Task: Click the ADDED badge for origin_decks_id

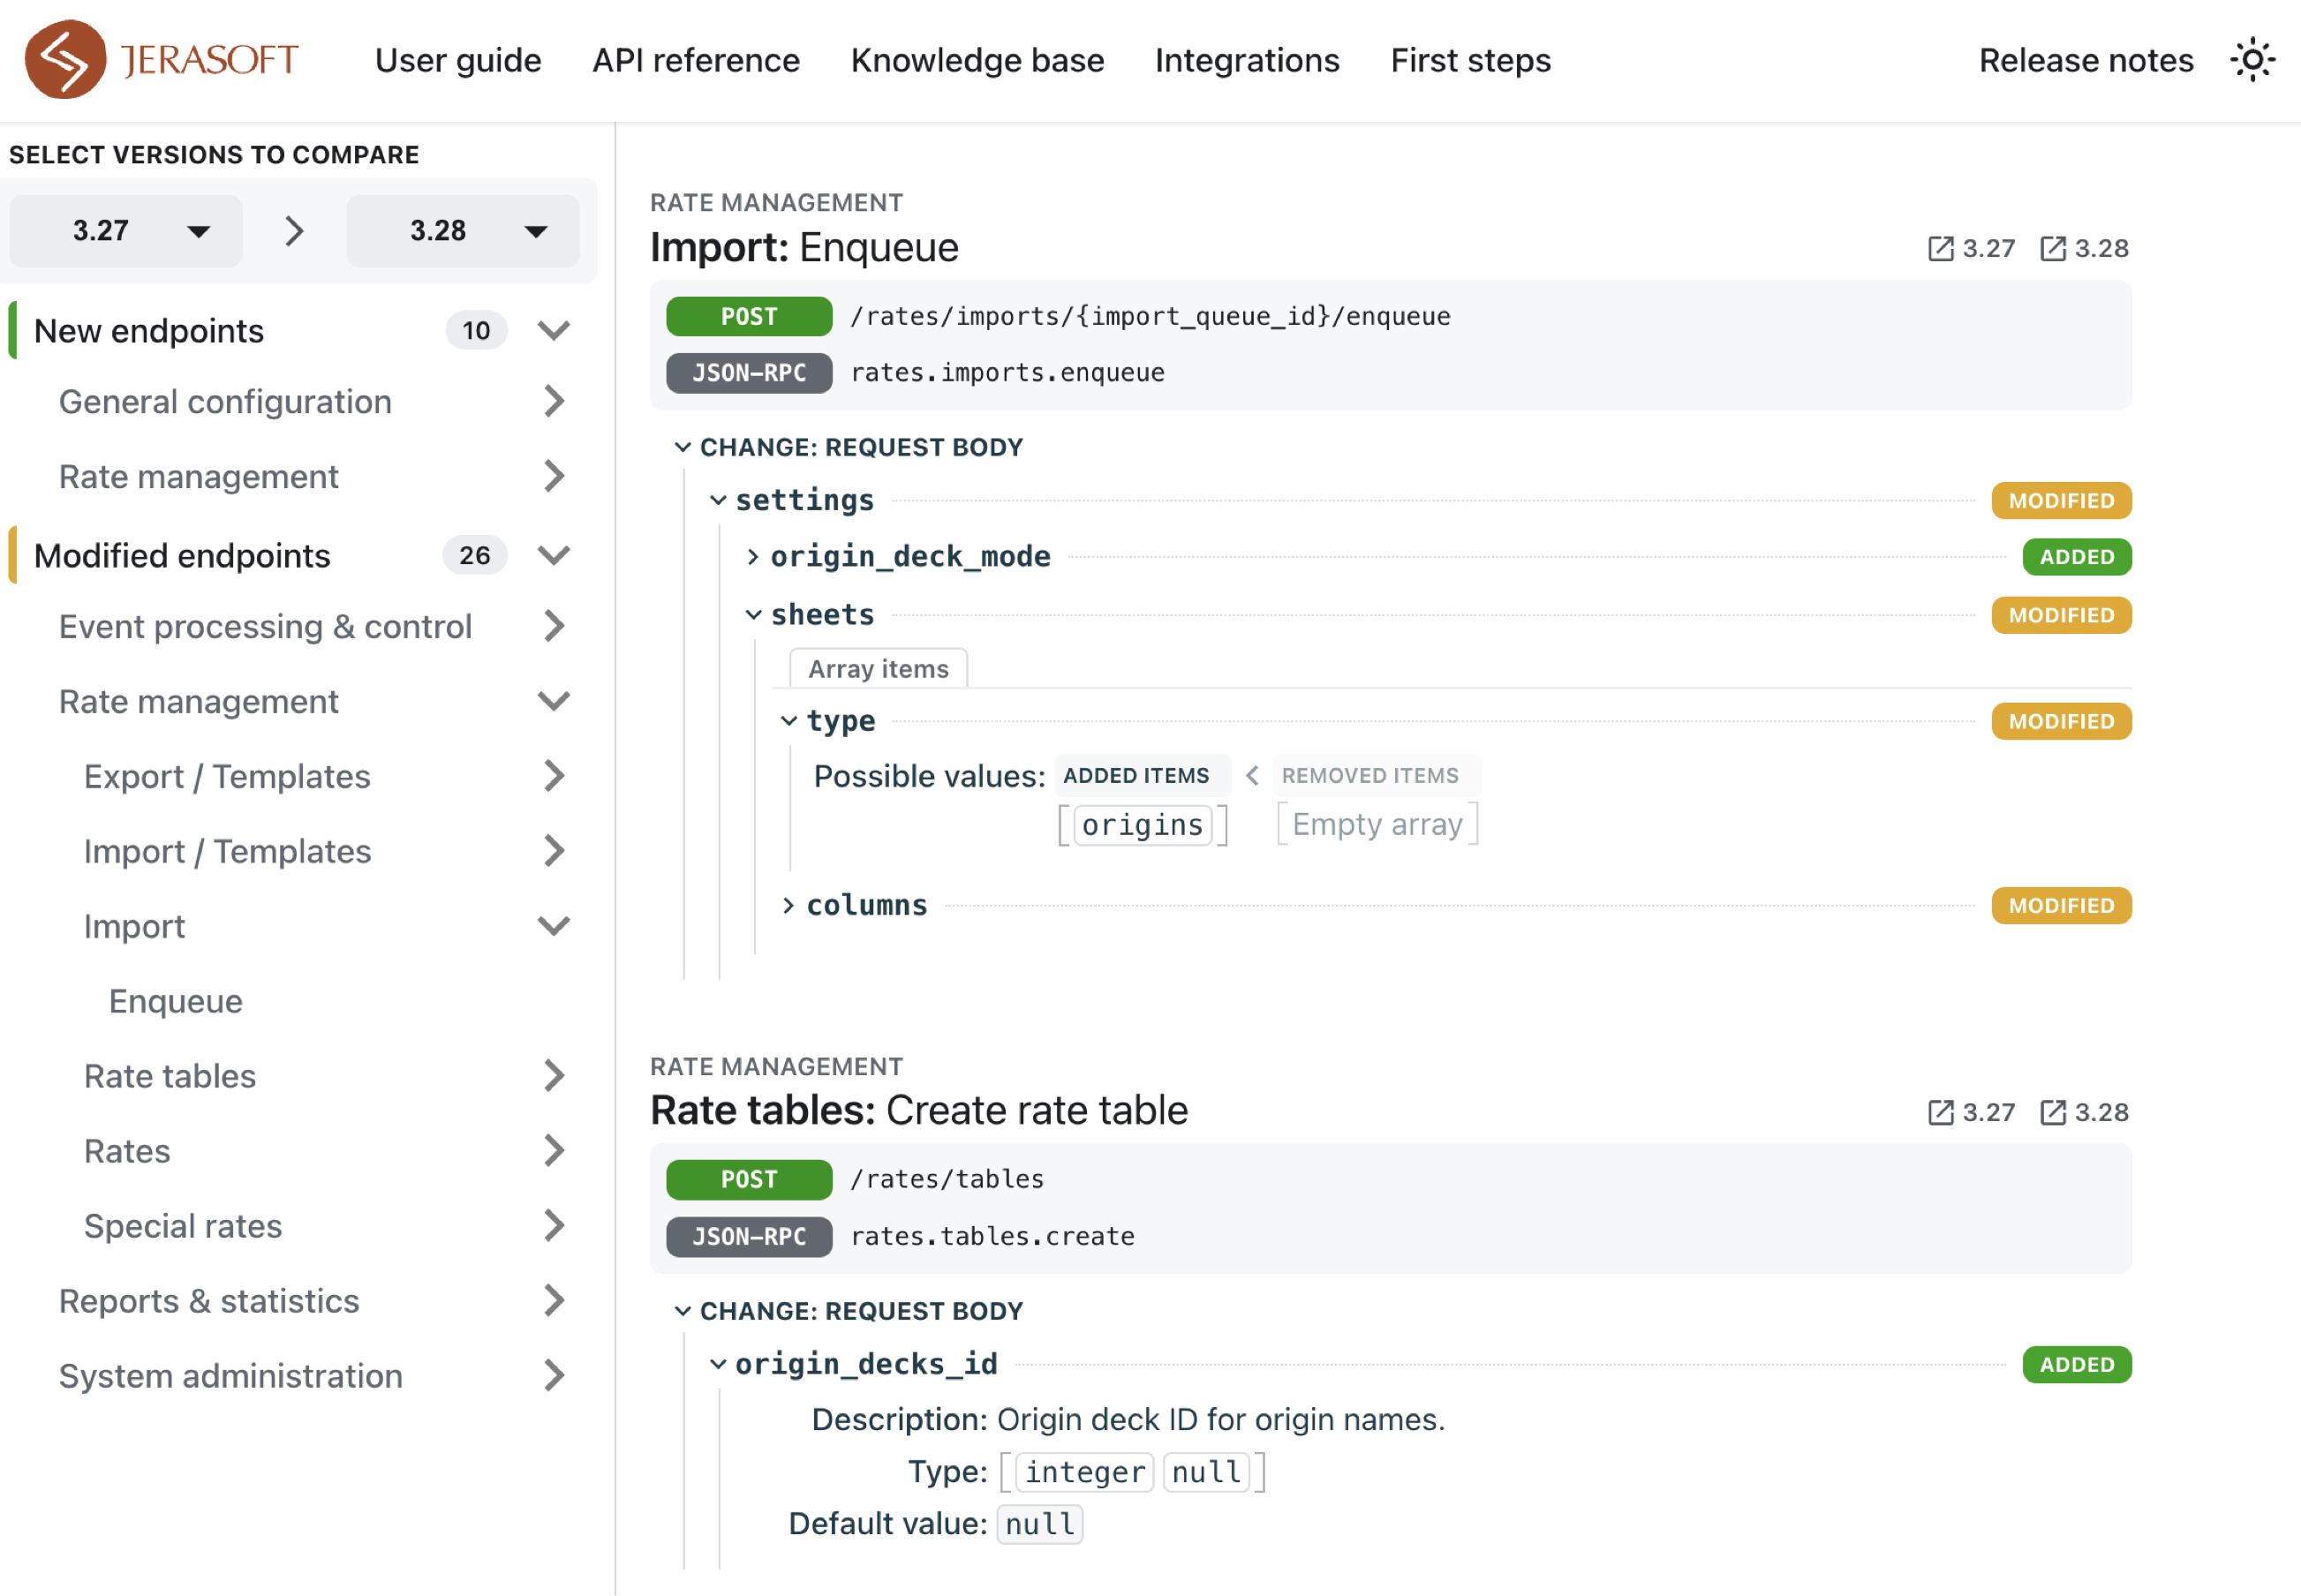Action: click(2077, 1364)
